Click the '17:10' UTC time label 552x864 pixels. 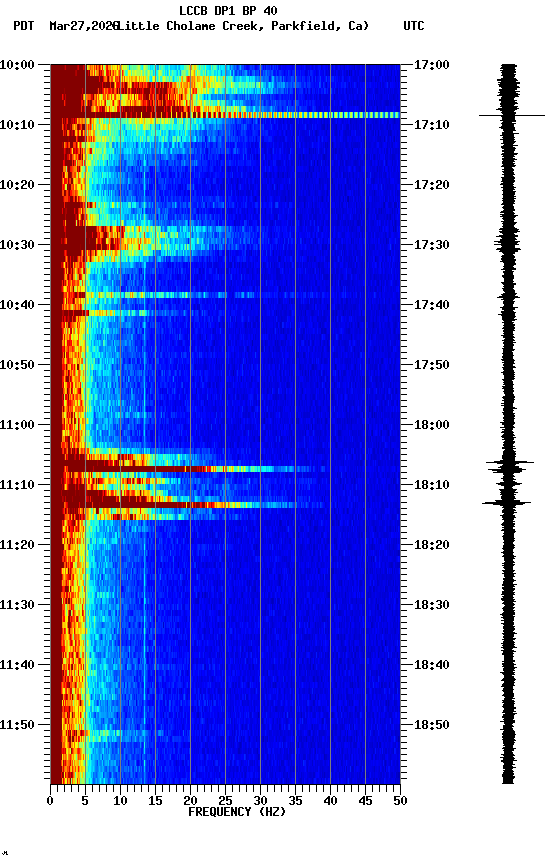(x=432, y=125)
